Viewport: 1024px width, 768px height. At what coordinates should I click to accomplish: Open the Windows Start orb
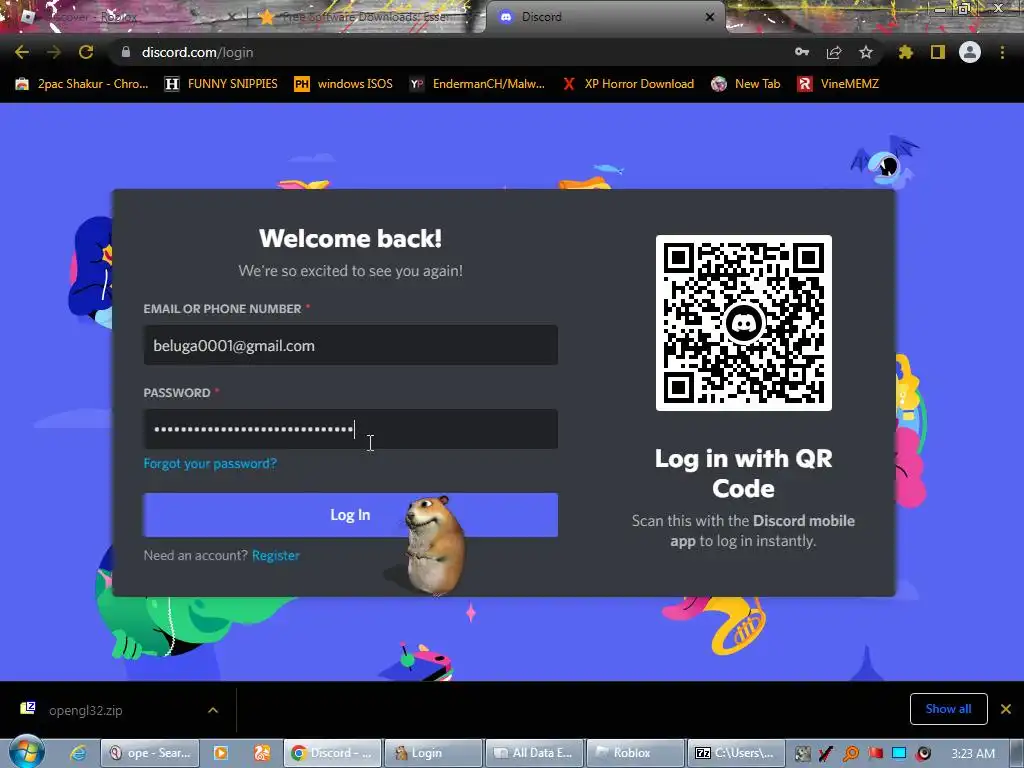coord(26,752)
